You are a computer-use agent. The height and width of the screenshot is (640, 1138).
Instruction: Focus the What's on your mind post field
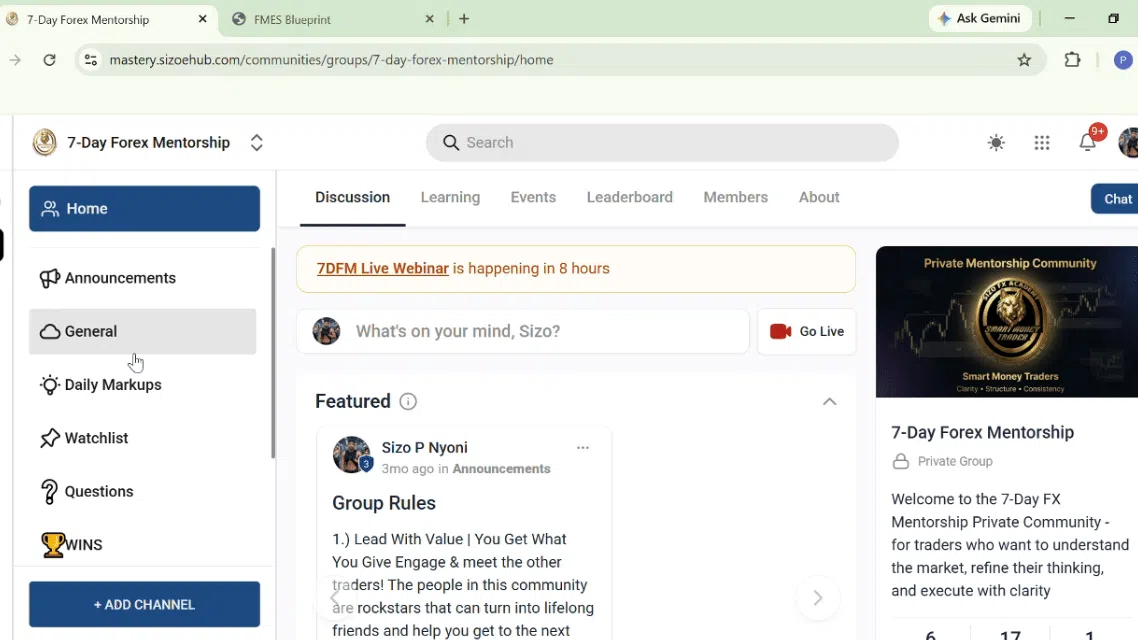pyautogui.click(x=523, y=332)
